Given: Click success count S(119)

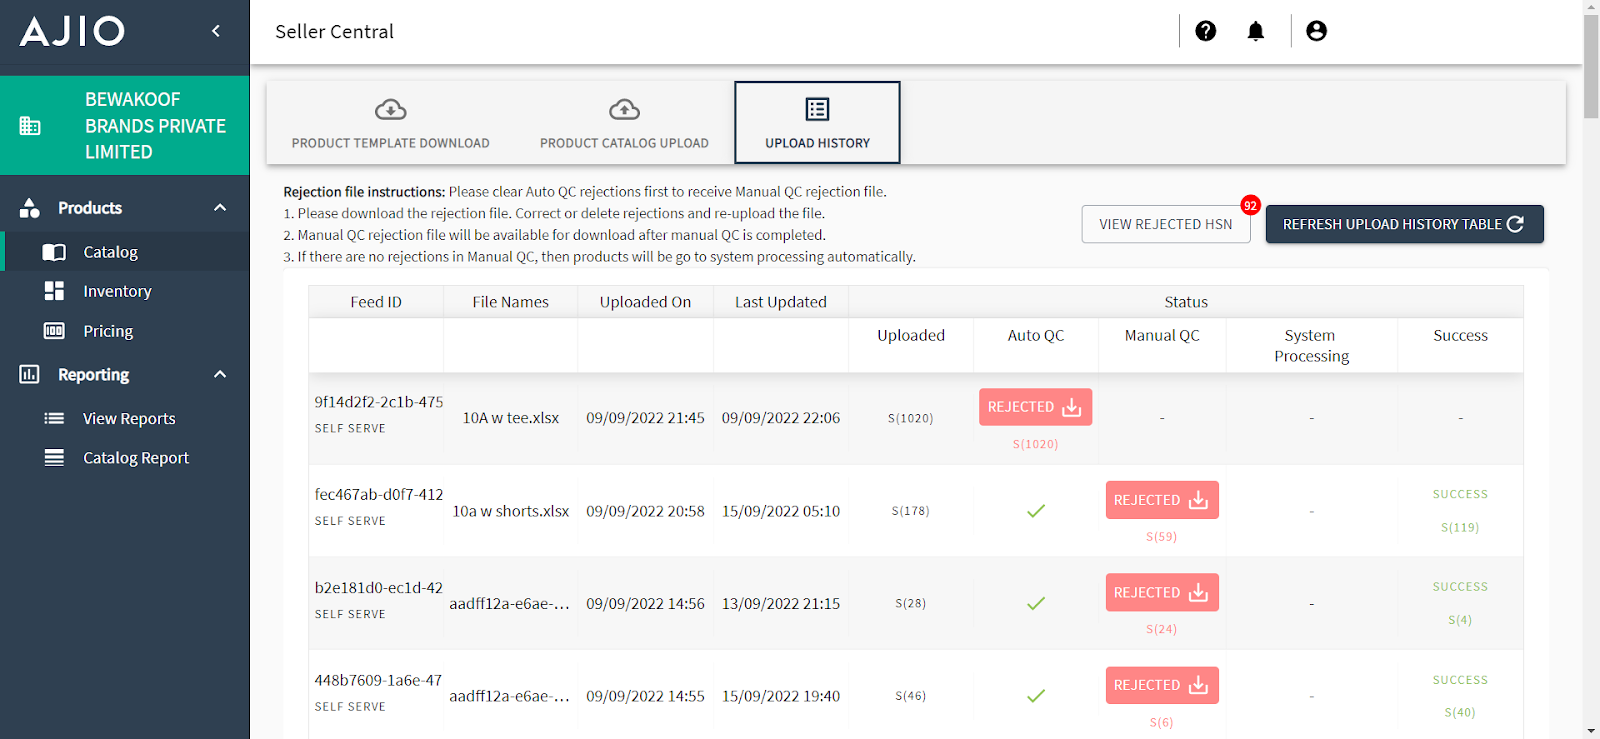Looking at the screenshot, I should pos(1460,527).
